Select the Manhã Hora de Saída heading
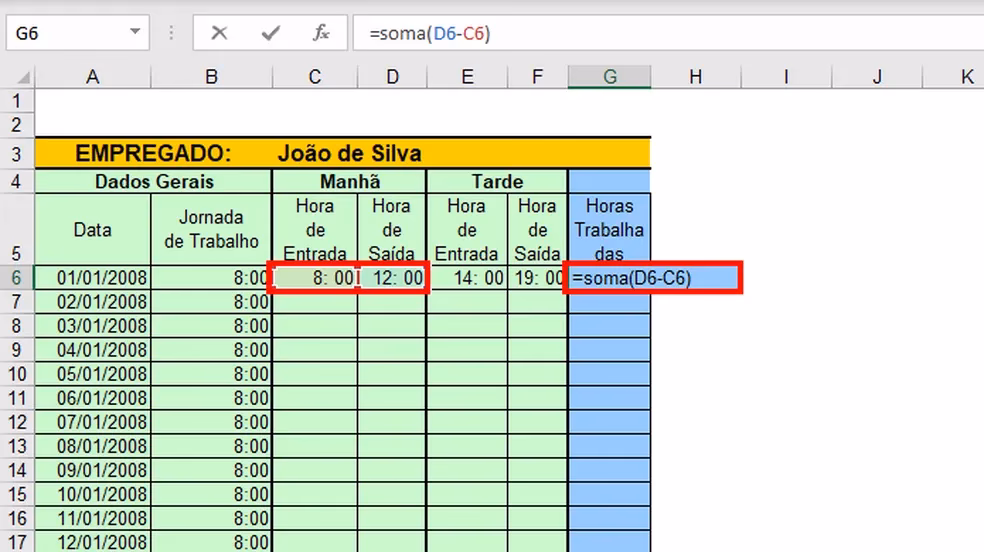The image size is (984, 552). 392,229
